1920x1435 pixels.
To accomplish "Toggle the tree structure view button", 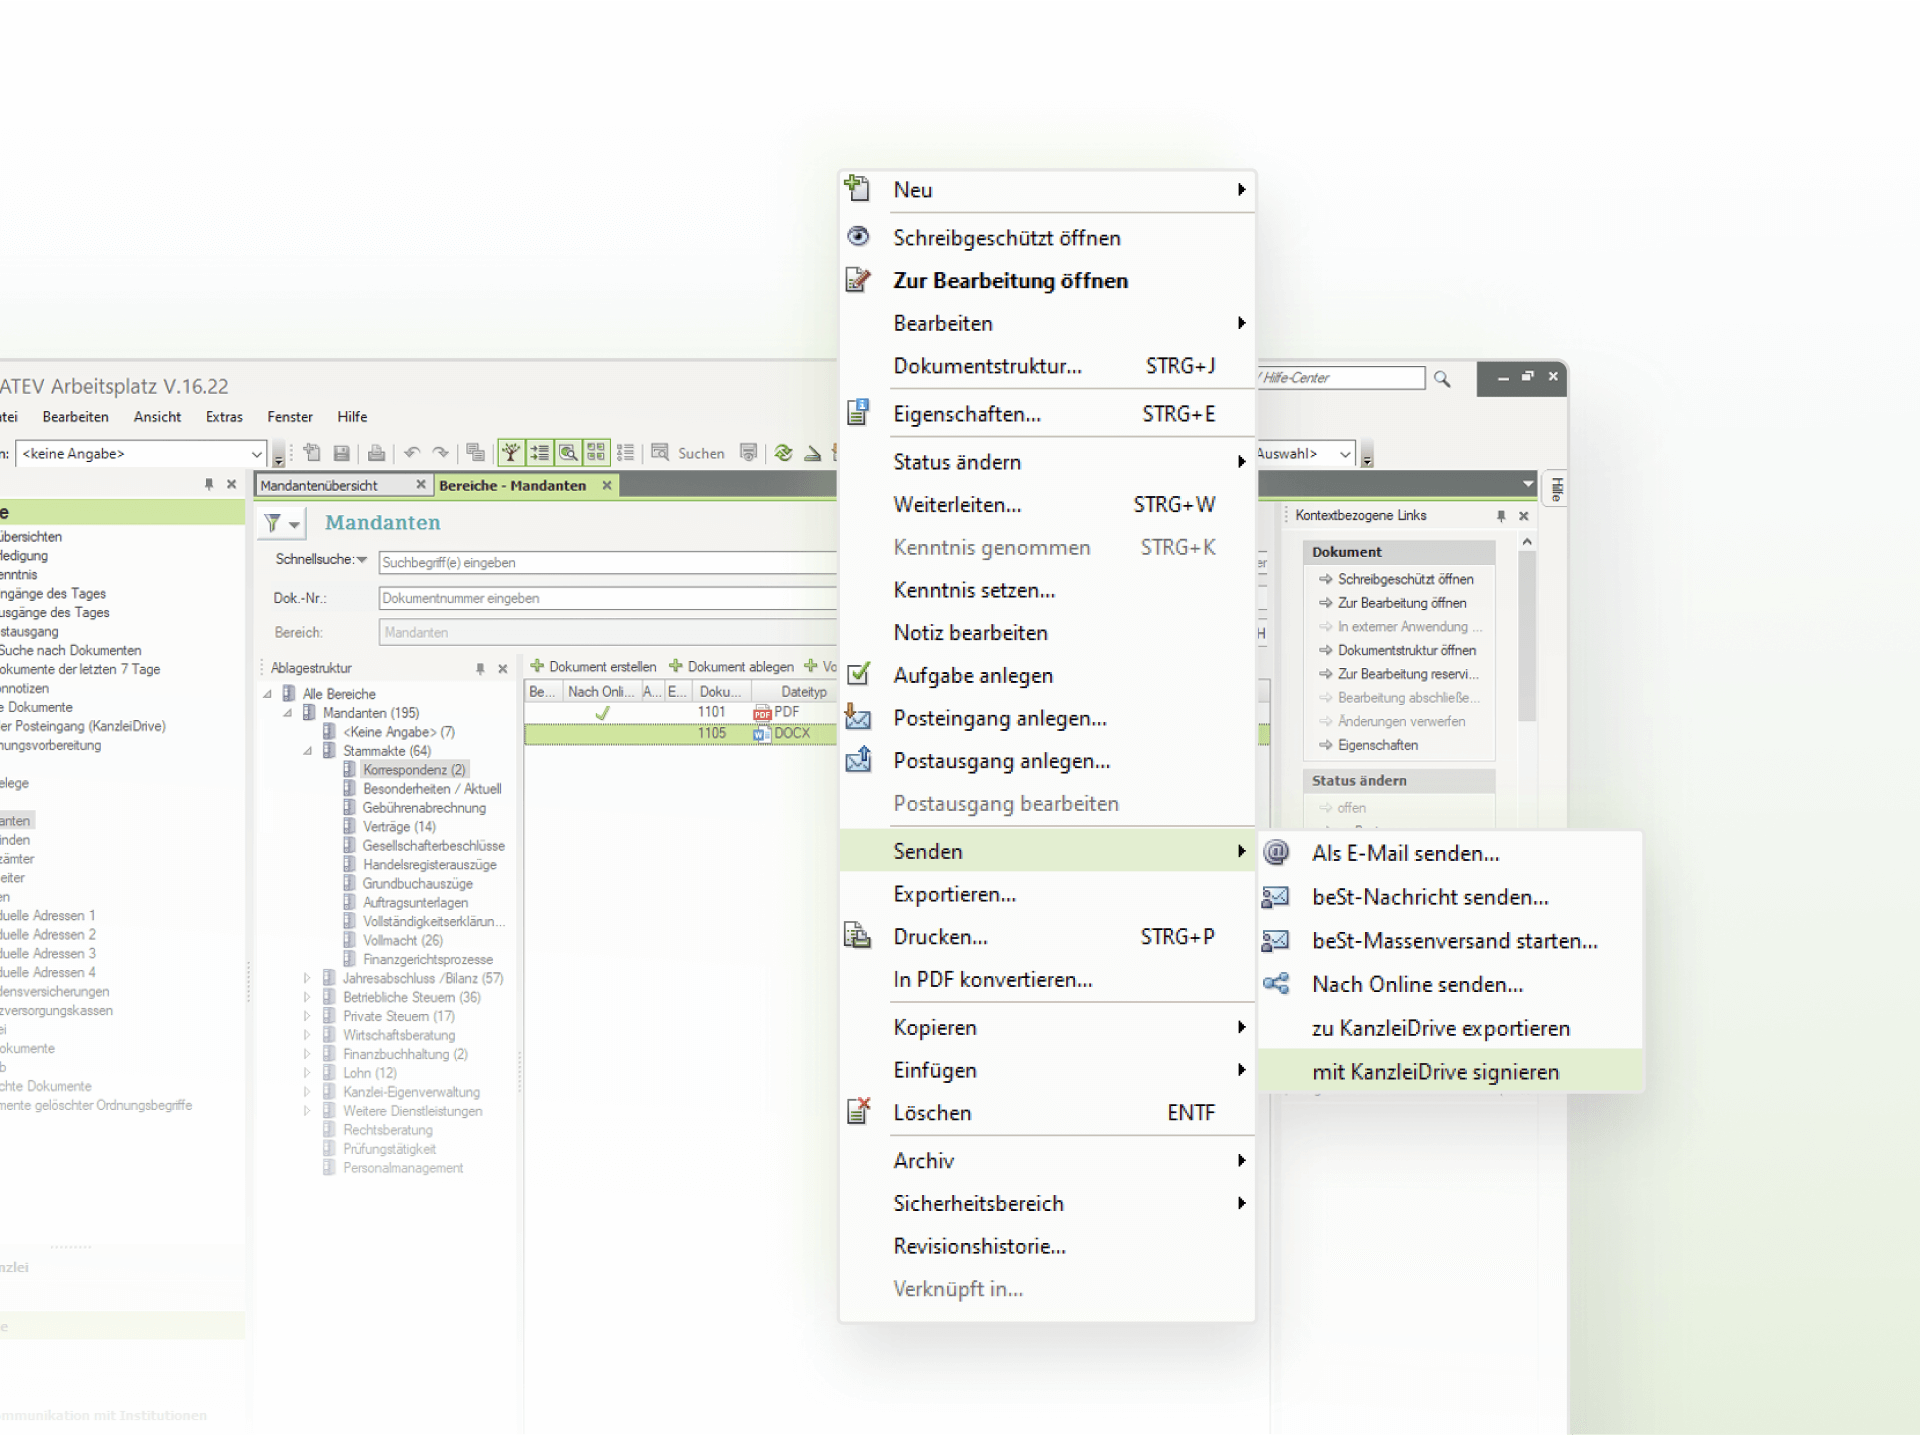I will (x=511, y=453).
